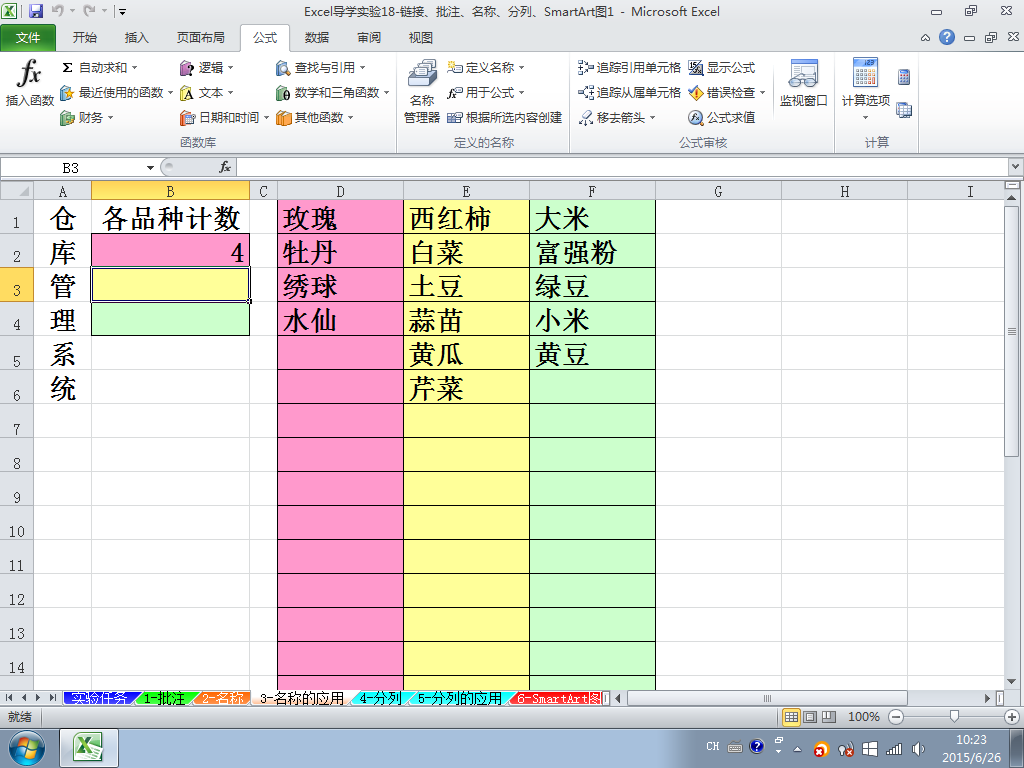Open the 实验任务 sheet tab
This screenshot has width=1024, height=768.
click(98, 698)
